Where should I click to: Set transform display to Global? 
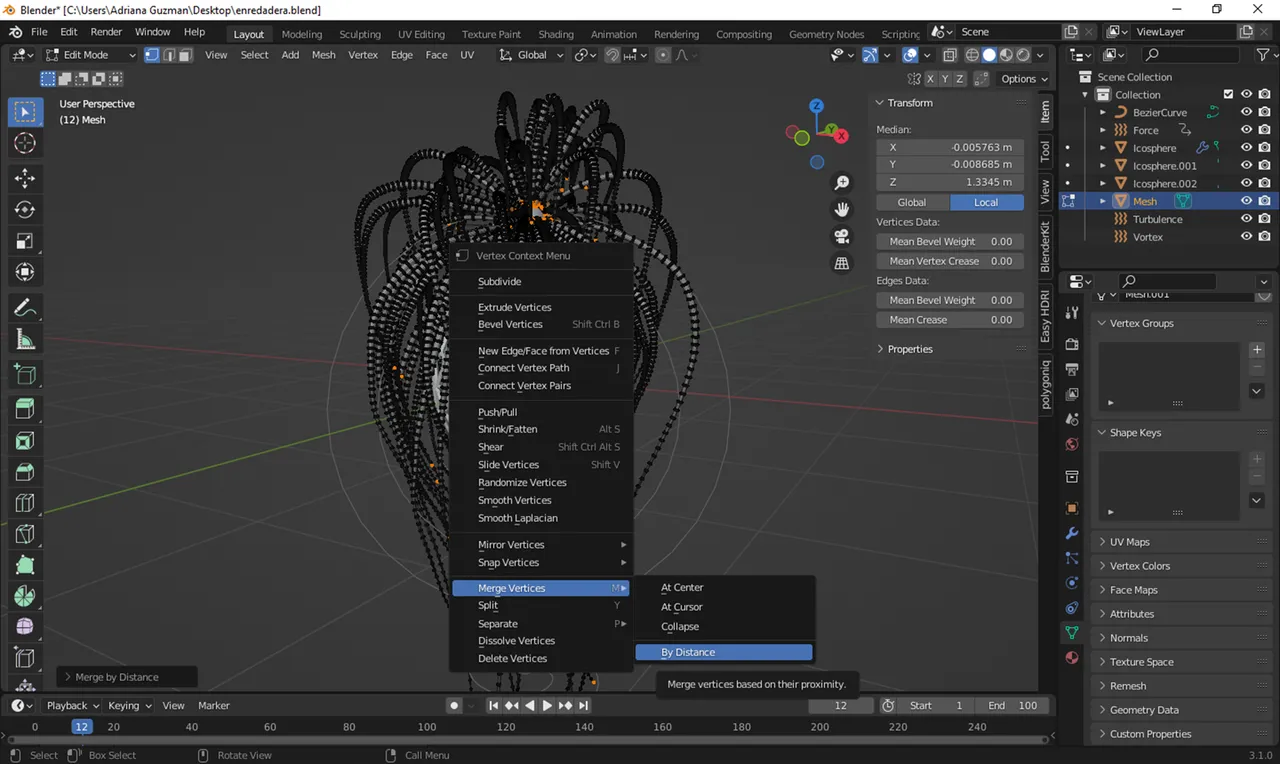pyautogui.click(x=912, y=202)
